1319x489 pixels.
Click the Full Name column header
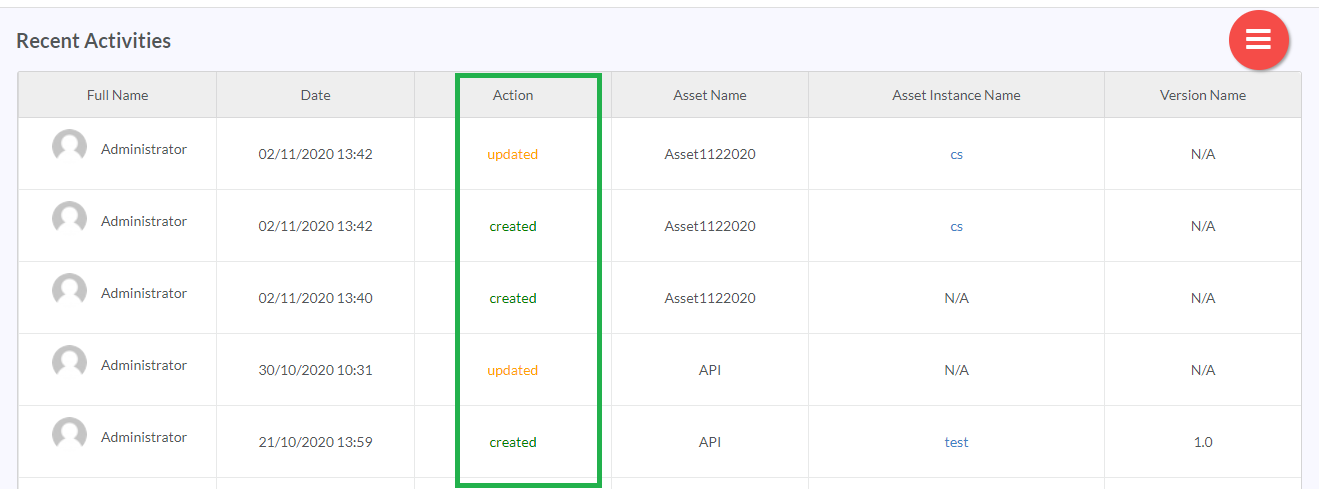coord(117,95)
